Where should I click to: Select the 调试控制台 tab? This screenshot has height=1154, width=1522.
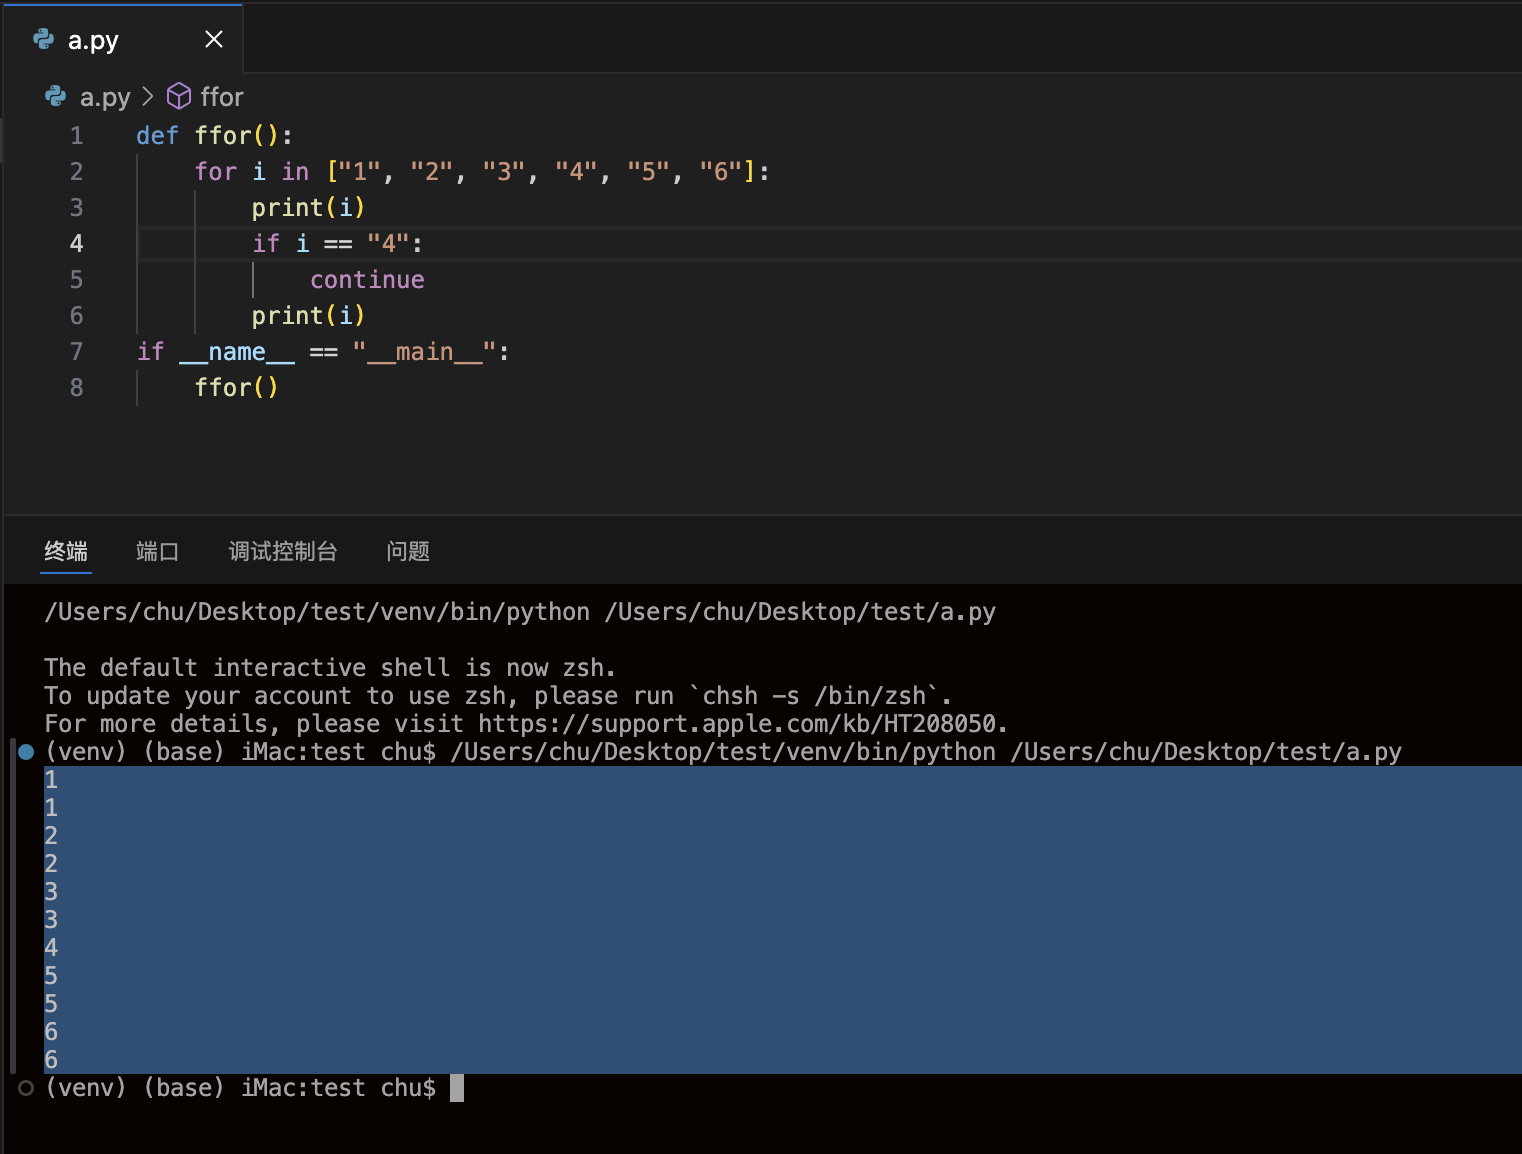coord(282,551)
